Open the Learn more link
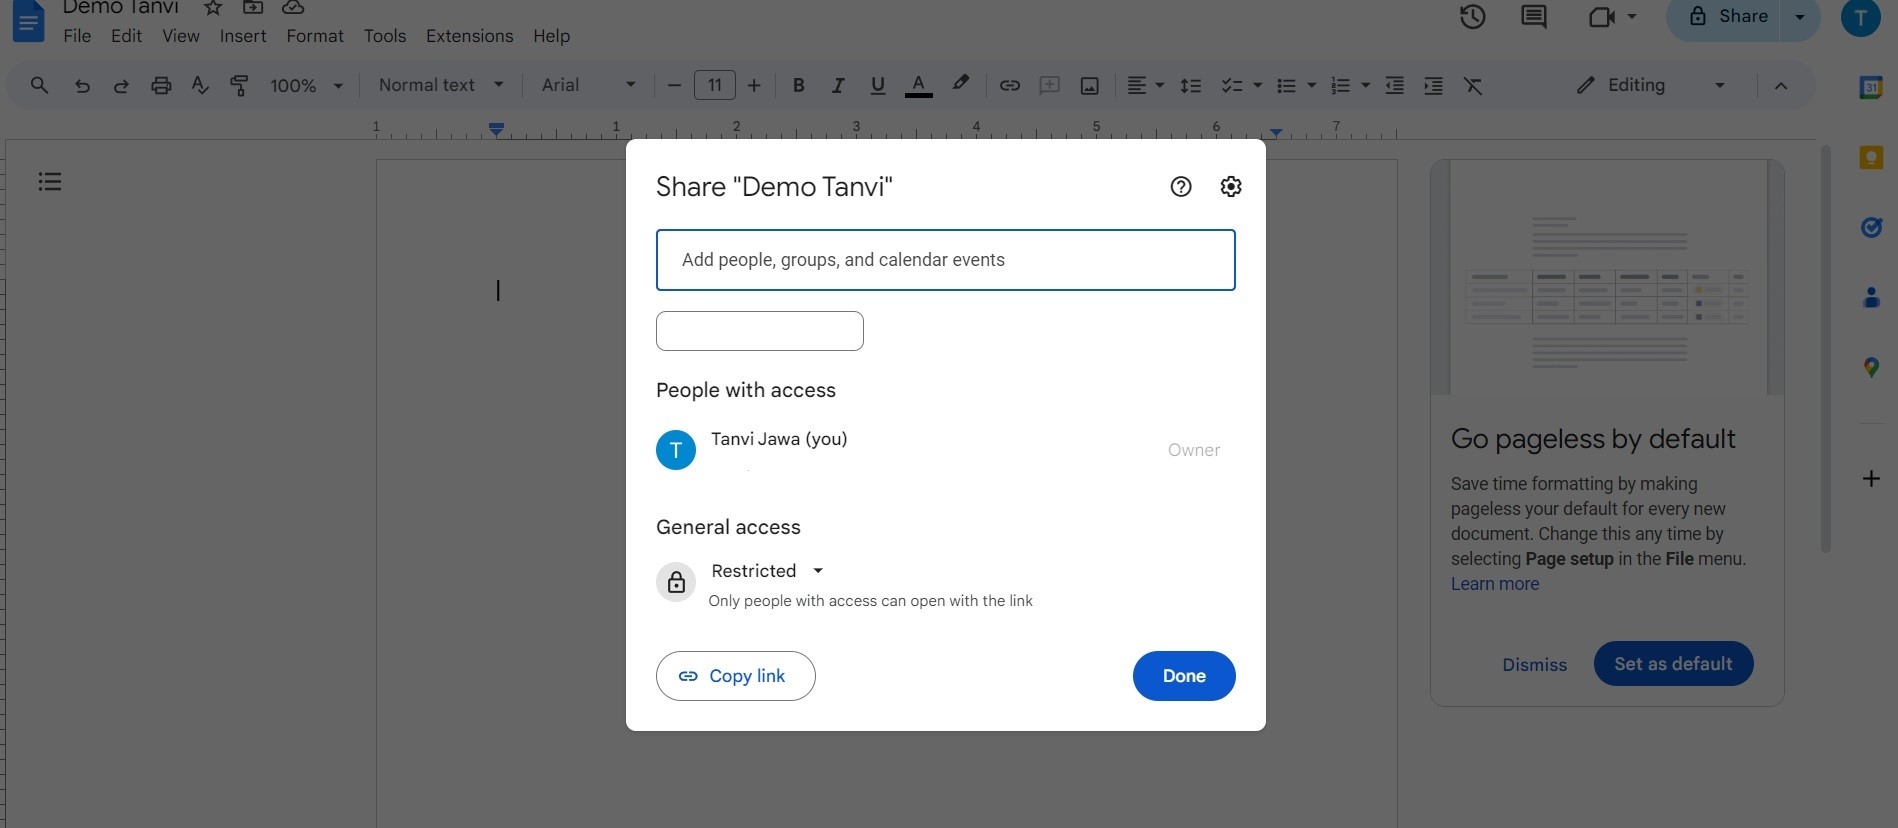1898x828 pixels. click(x=1495, y=584)
